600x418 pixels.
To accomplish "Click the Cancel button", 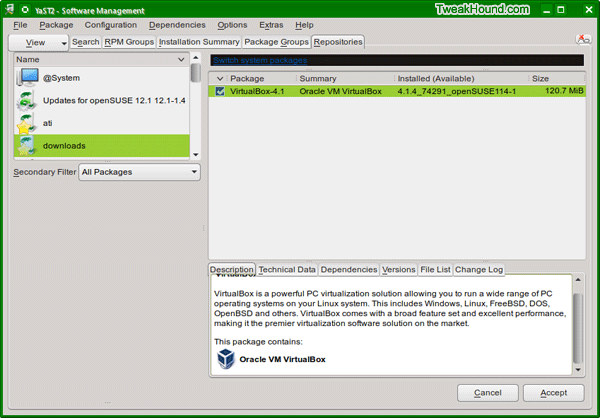I will [488, 393].
